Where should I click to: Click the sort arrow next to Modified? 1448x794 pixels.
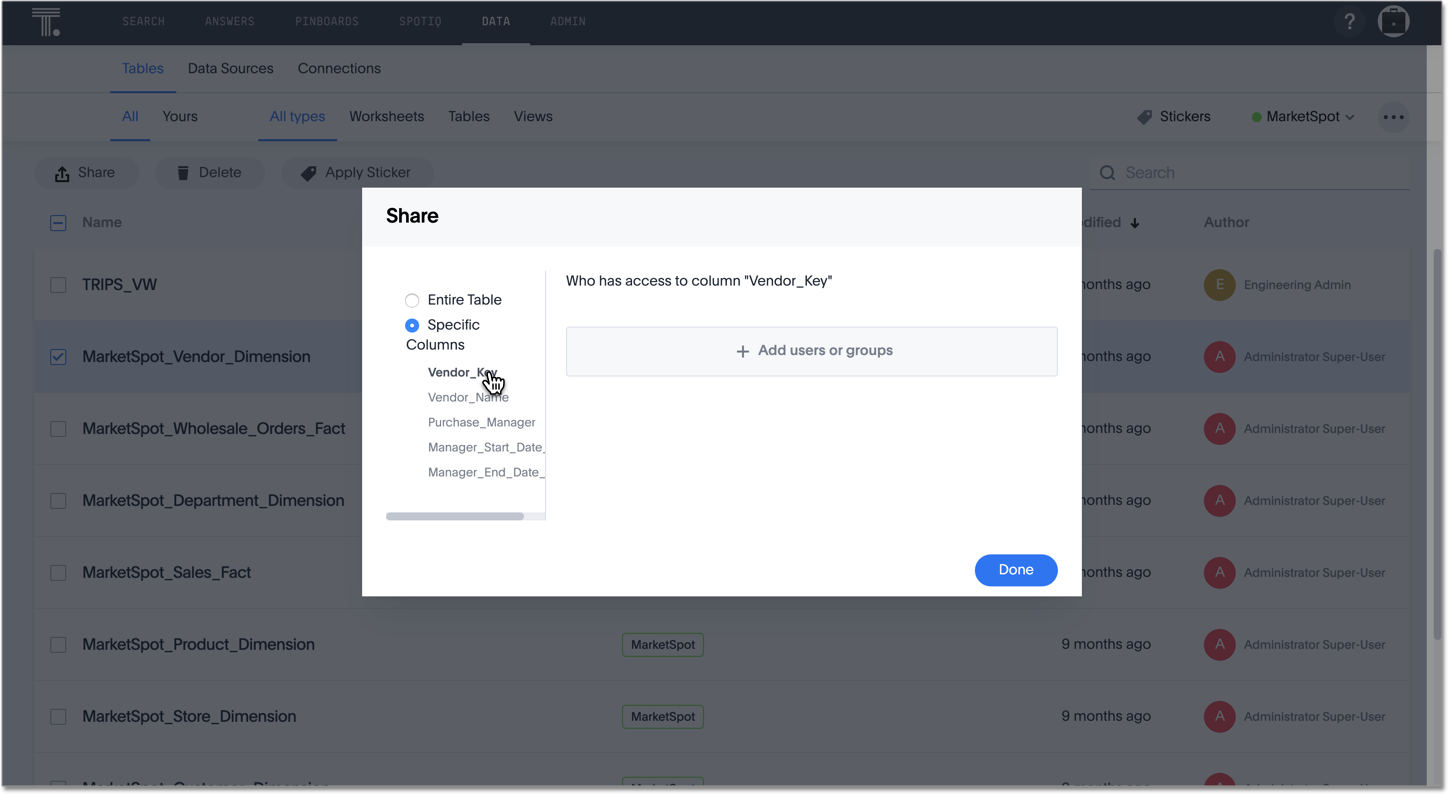coord(1134,222)
